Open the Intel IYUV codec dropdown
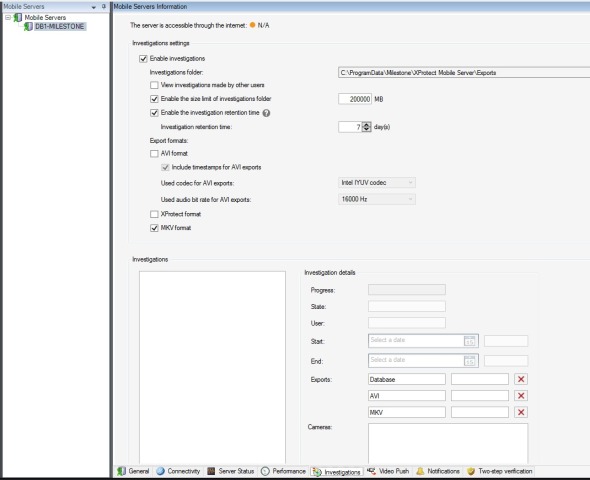The height and width of the screenshot is (480, 590). point(377,183)
